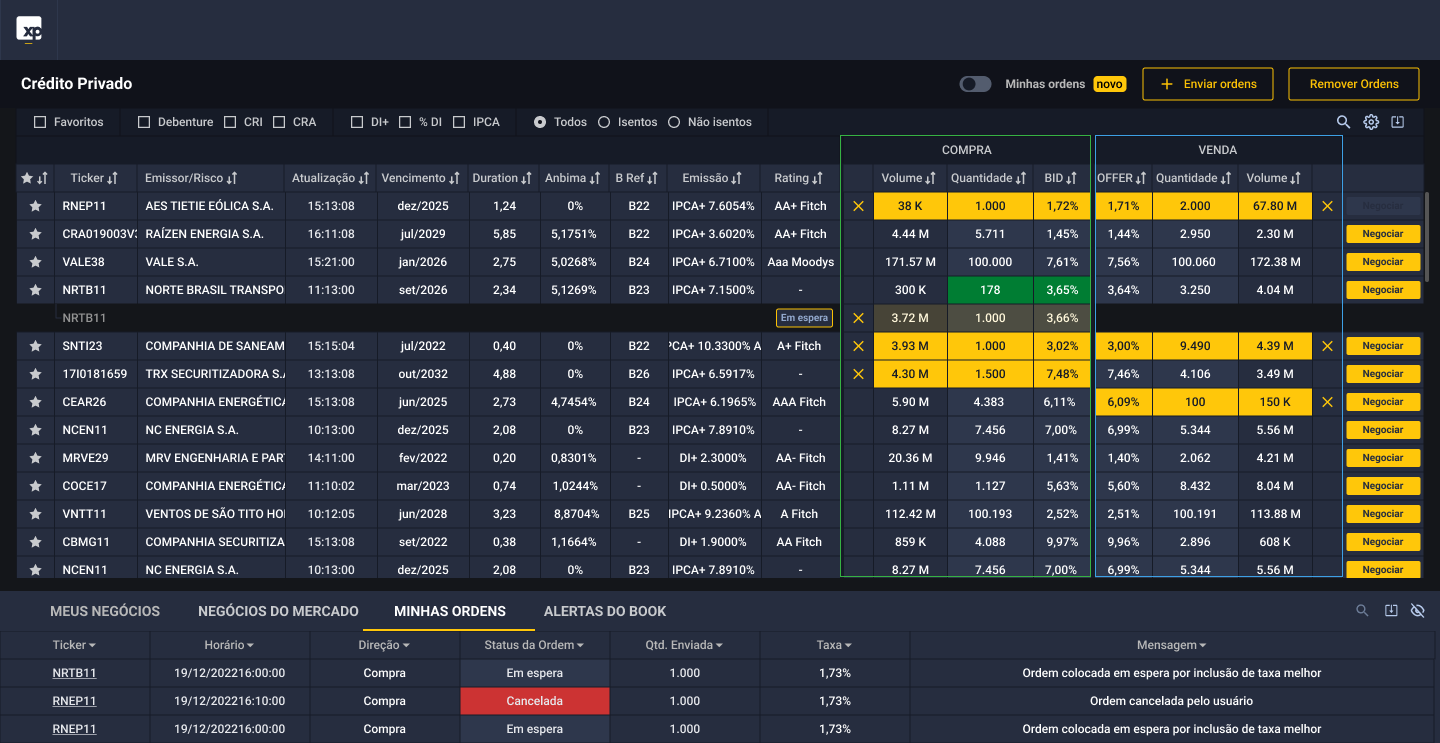
Task: Switch to Negócios do Mercado tab
Action: tap(278, 611)
